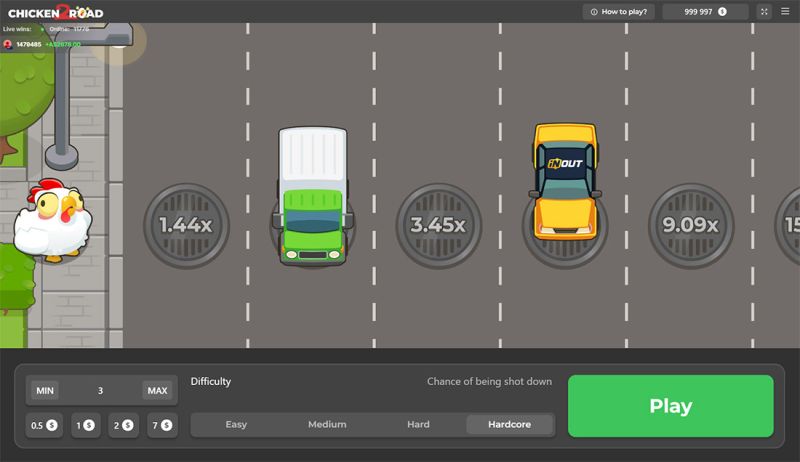Screen dimensions: 800x462
Task: Choose the 0.5 preset bet
Action: click(44, 425)
